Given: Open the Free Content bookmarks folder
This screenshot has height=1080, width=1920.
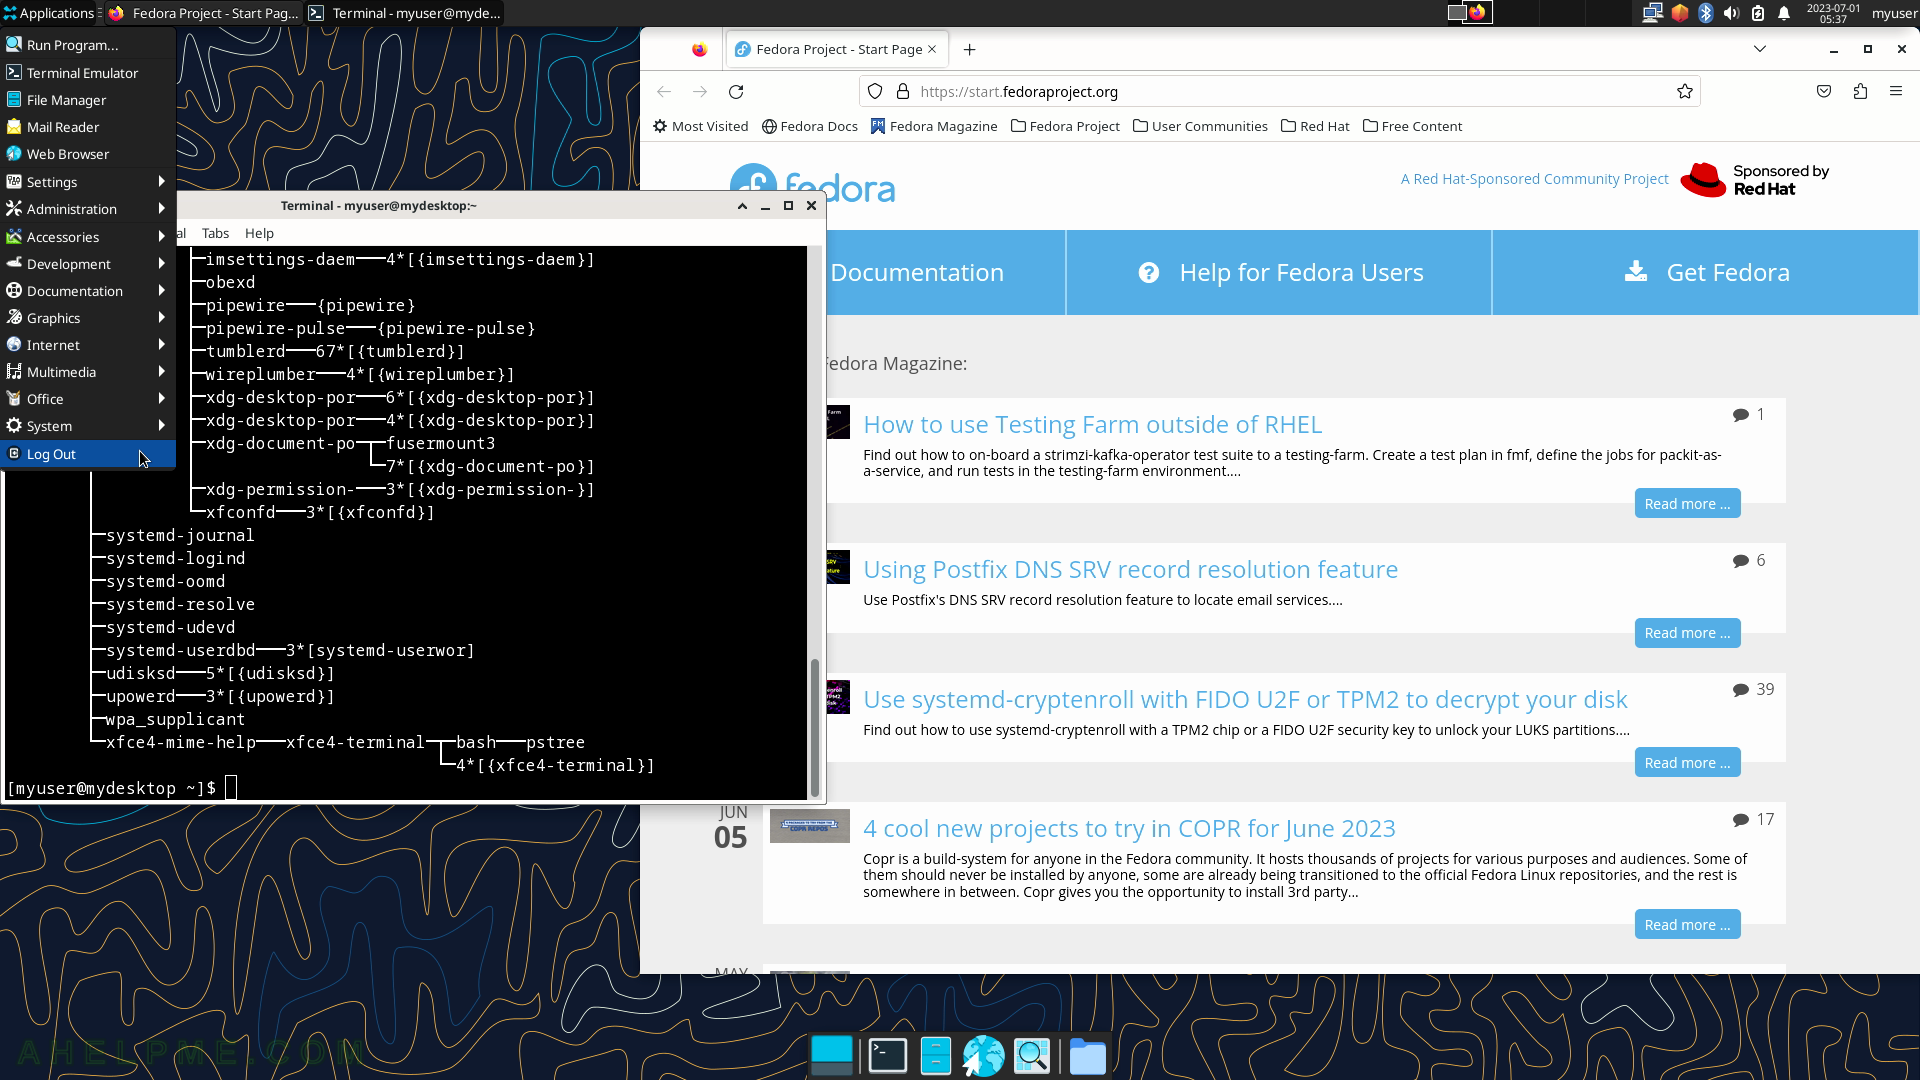Looking at the screenshot, I should pyautogui.click(x=1412, y=126).
